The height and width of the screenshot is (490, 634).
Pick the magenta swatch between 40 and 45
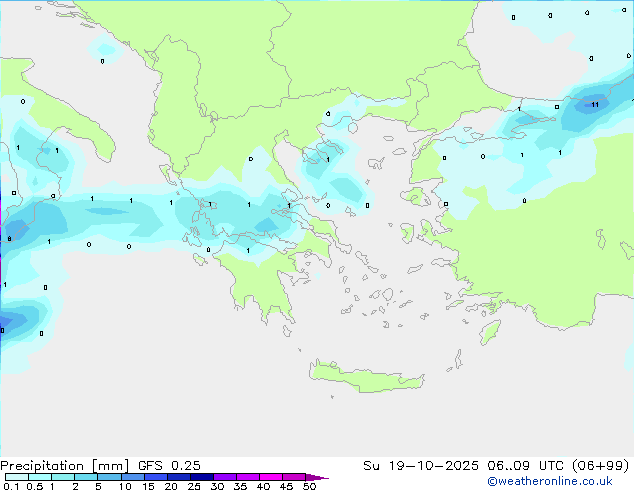pyautogui.click(x=271, y=477)
